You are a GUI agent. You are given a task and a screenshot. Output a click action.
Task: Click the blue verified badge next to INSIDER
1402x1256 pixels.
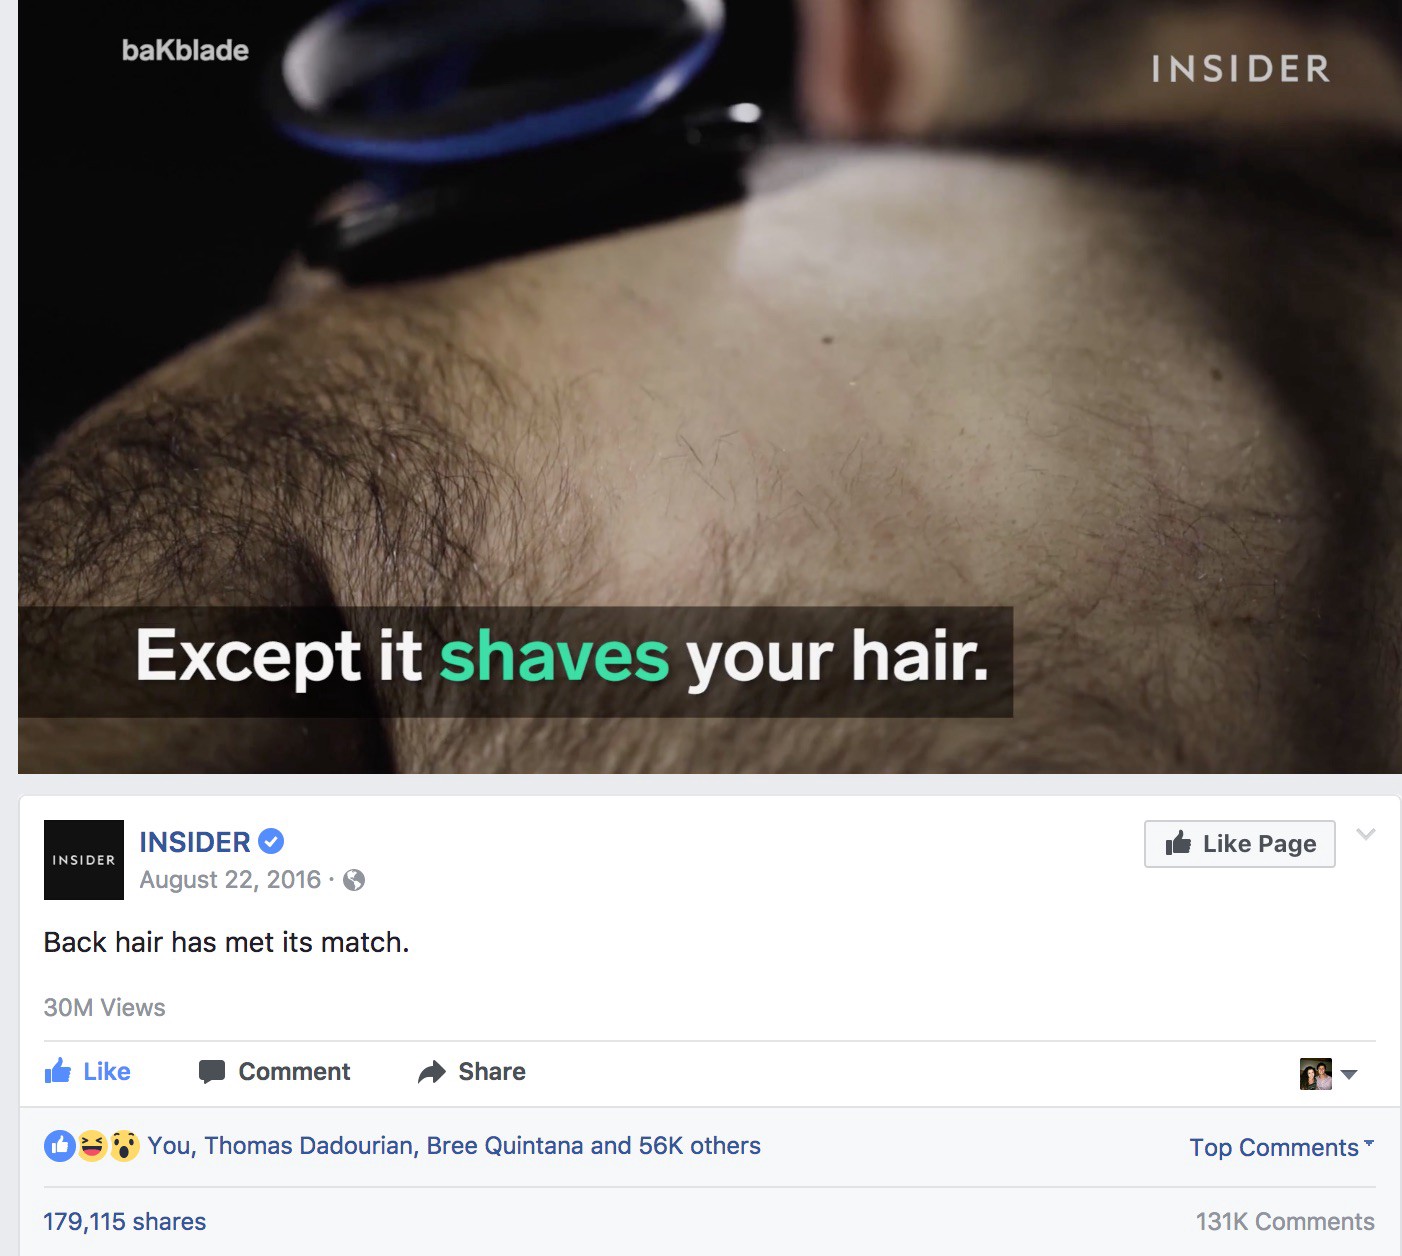click(x=271, y=842)
